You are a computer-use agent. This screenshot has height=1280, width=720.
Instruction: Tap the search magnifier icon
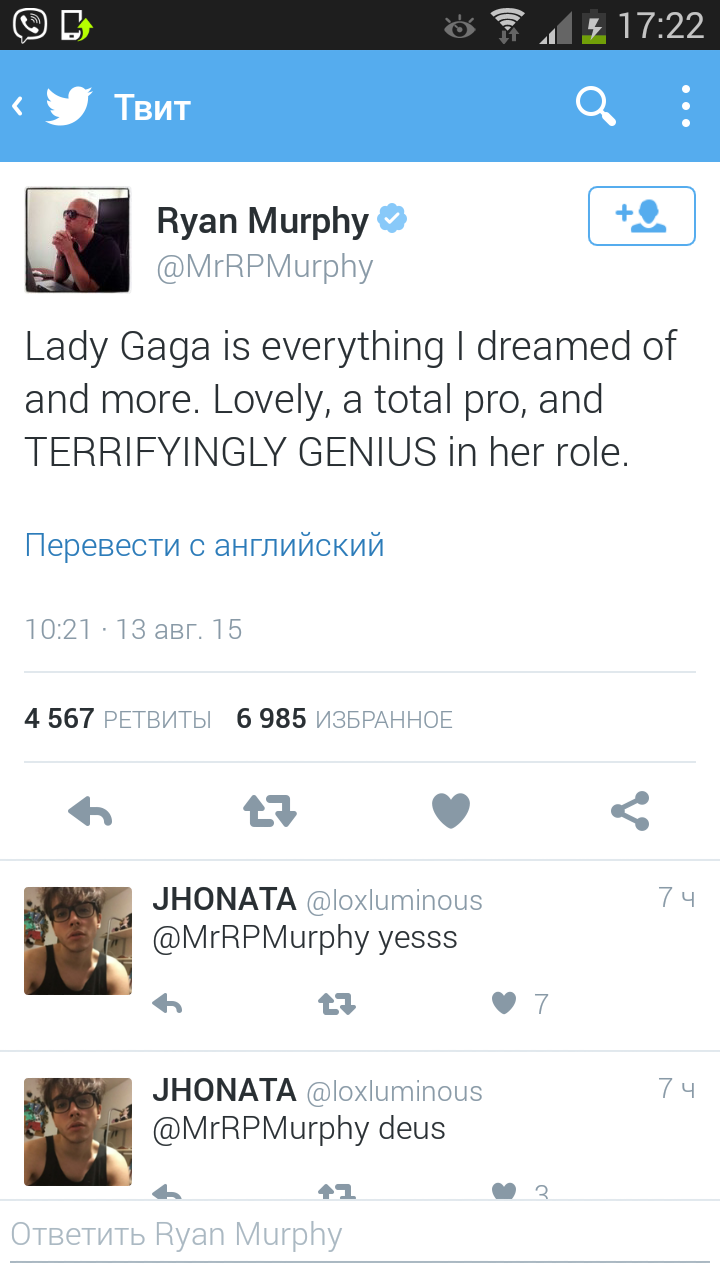pyautogui.click(x=596, y=106)
